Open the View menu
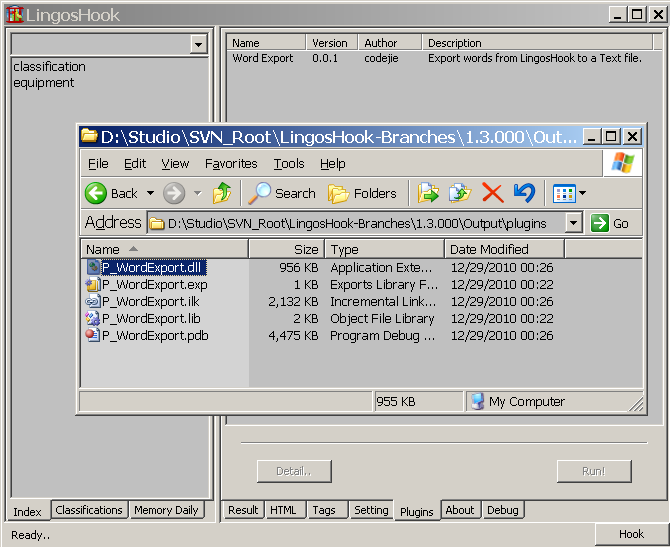Screen dimensions: 670x547 175,164
